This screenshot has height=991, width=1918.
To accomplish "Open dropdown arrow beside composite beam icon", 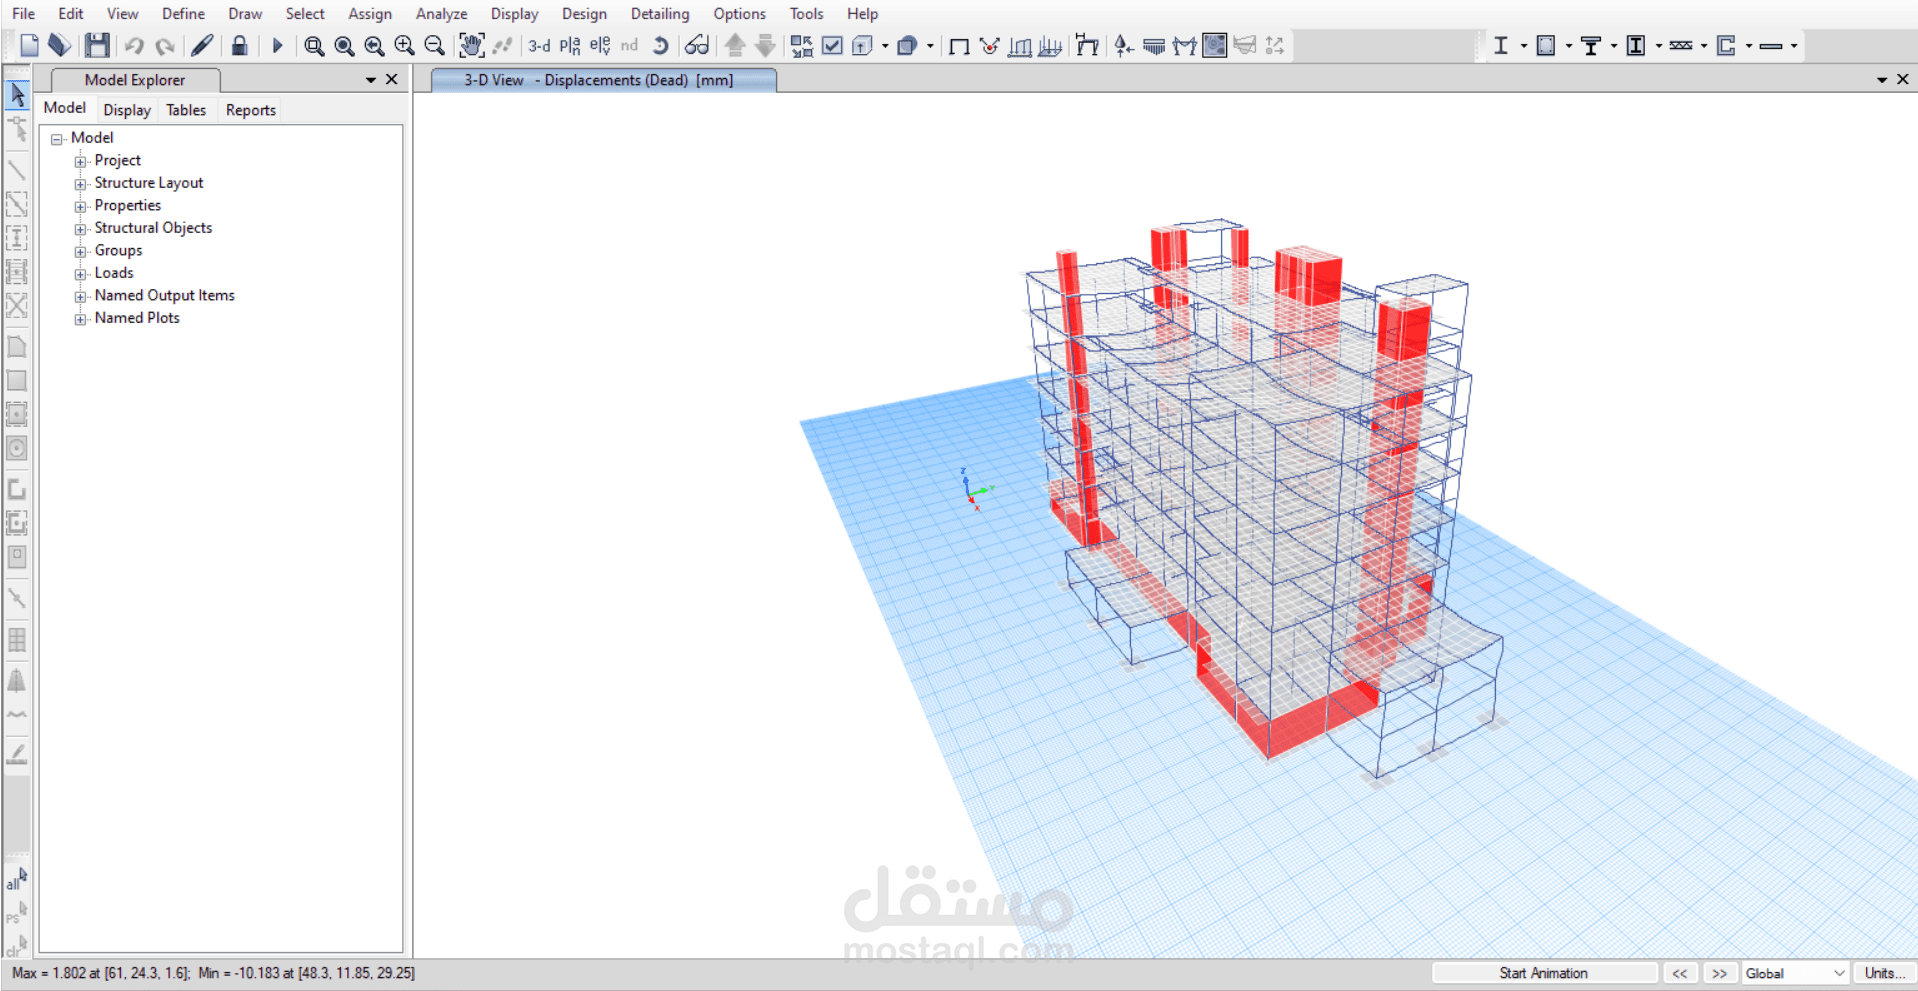I will [x=1613, y=45].
